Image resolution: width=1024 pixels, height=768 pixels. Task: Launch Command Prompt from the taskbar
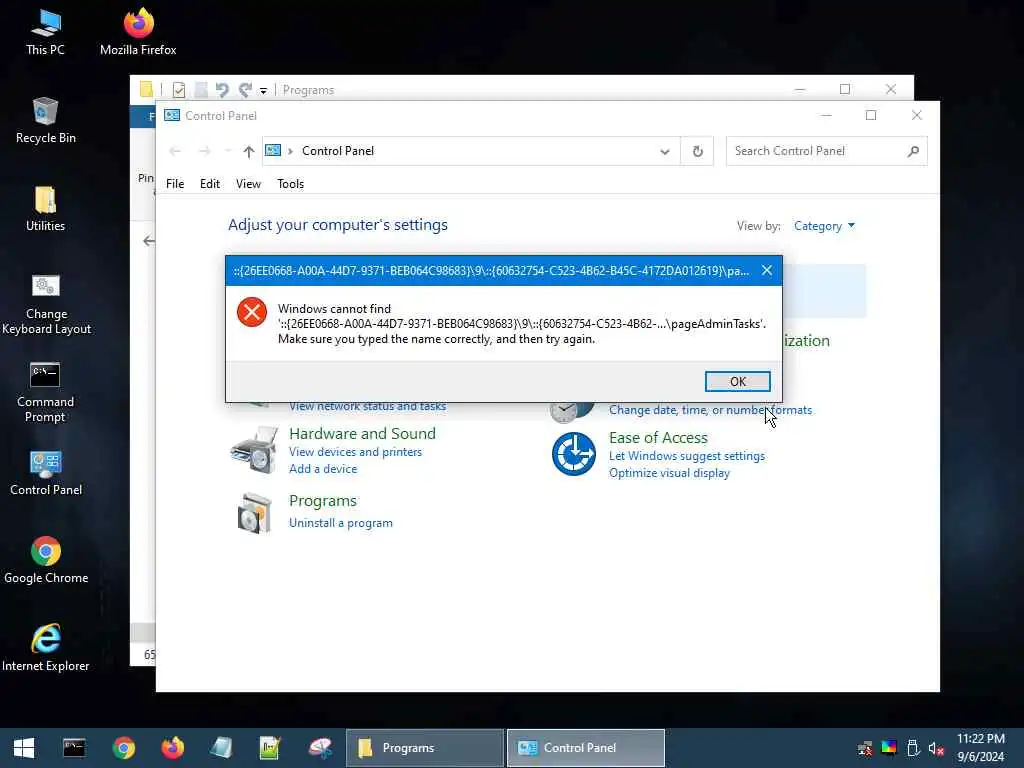[74, 748]
